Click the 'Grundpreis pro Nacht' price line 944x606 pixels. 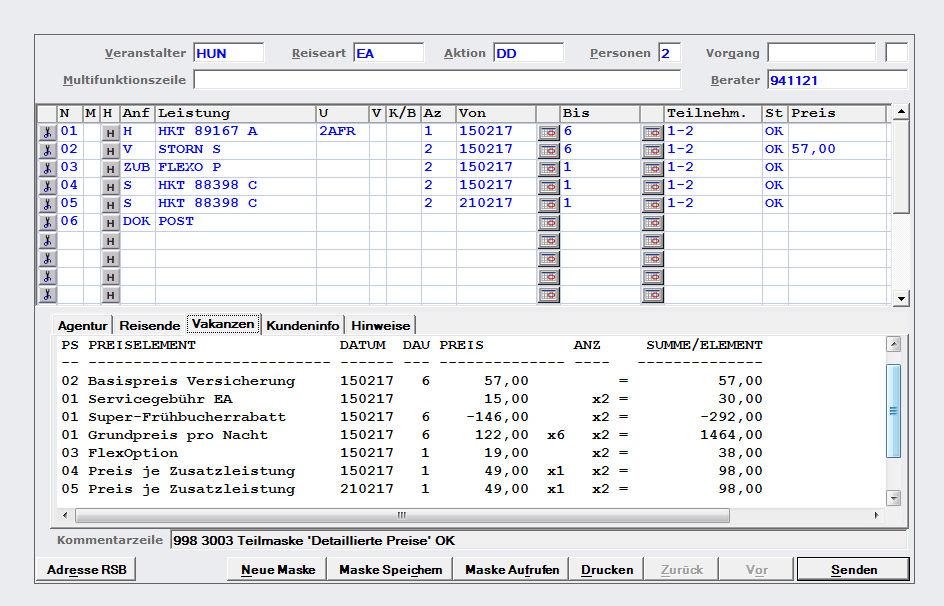[x=412, y=434]
